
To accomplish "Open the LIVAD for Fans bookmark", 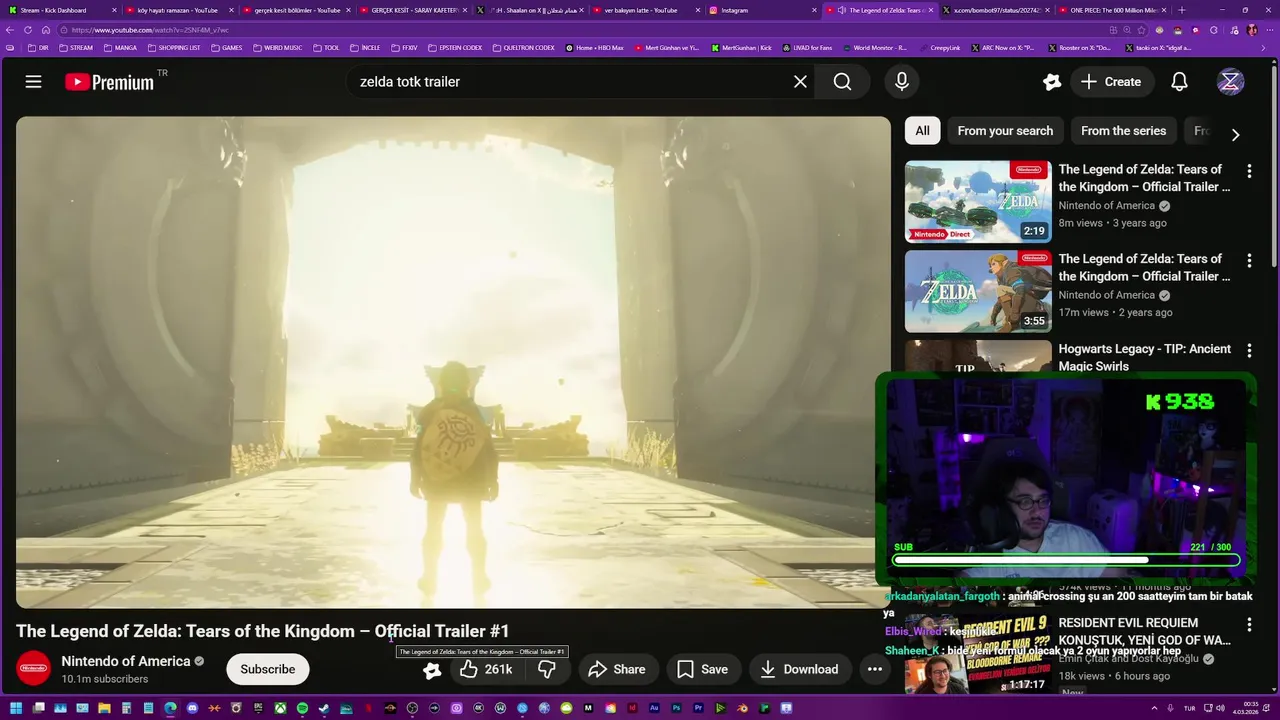I will (x=807, y=47).
